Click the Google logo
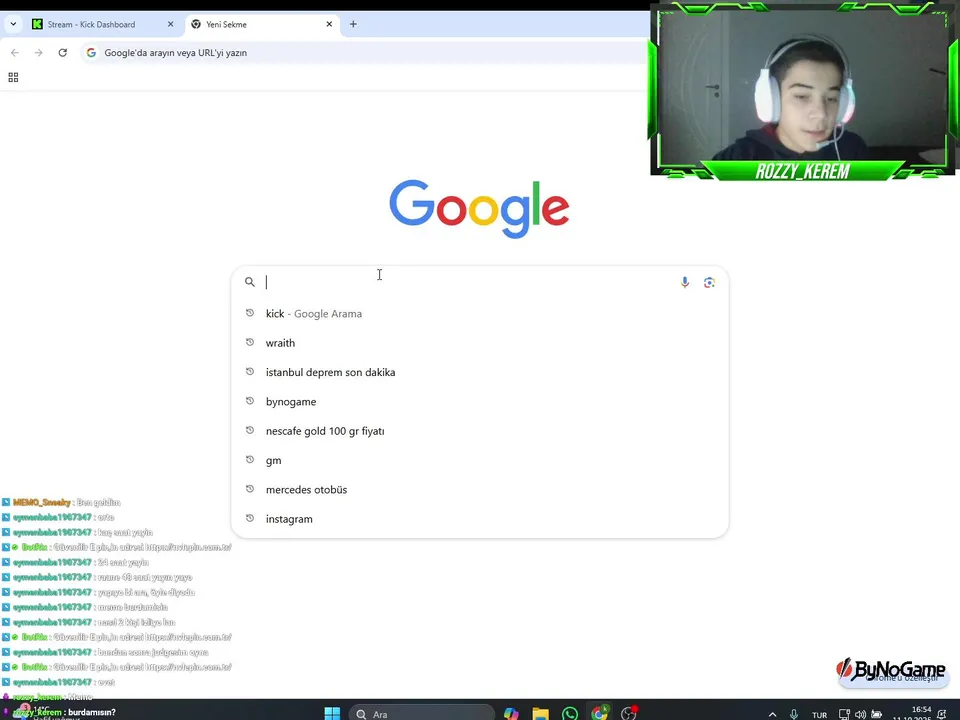This screenshot has height=720, width=960. 479,208
